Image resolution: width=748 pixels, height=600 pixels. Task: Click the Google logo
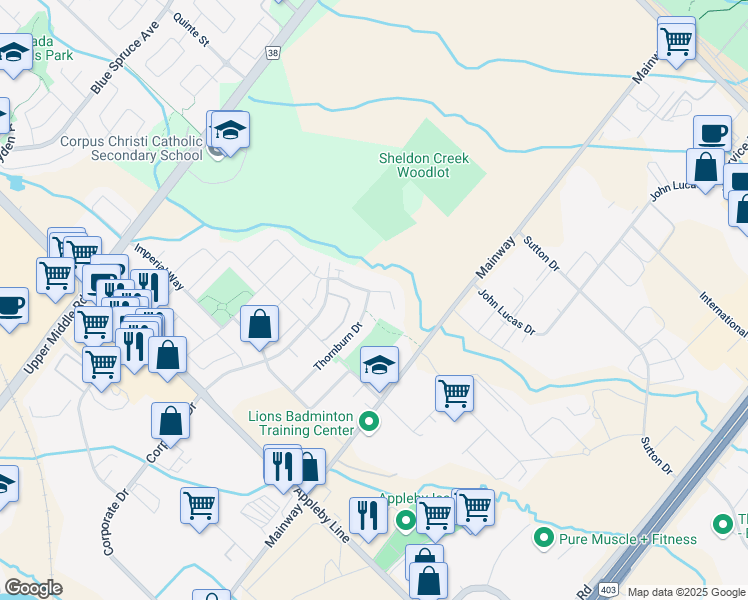point(33,588)
